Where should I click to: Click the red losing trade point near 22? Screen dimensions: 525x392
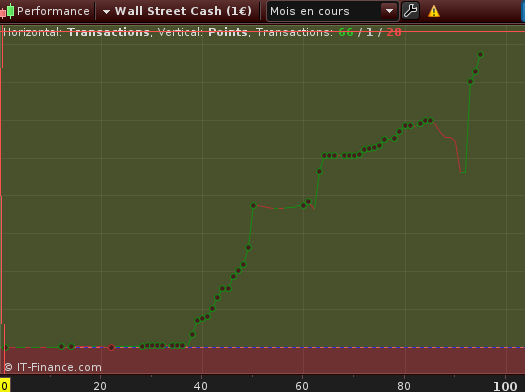coord(111,347)
